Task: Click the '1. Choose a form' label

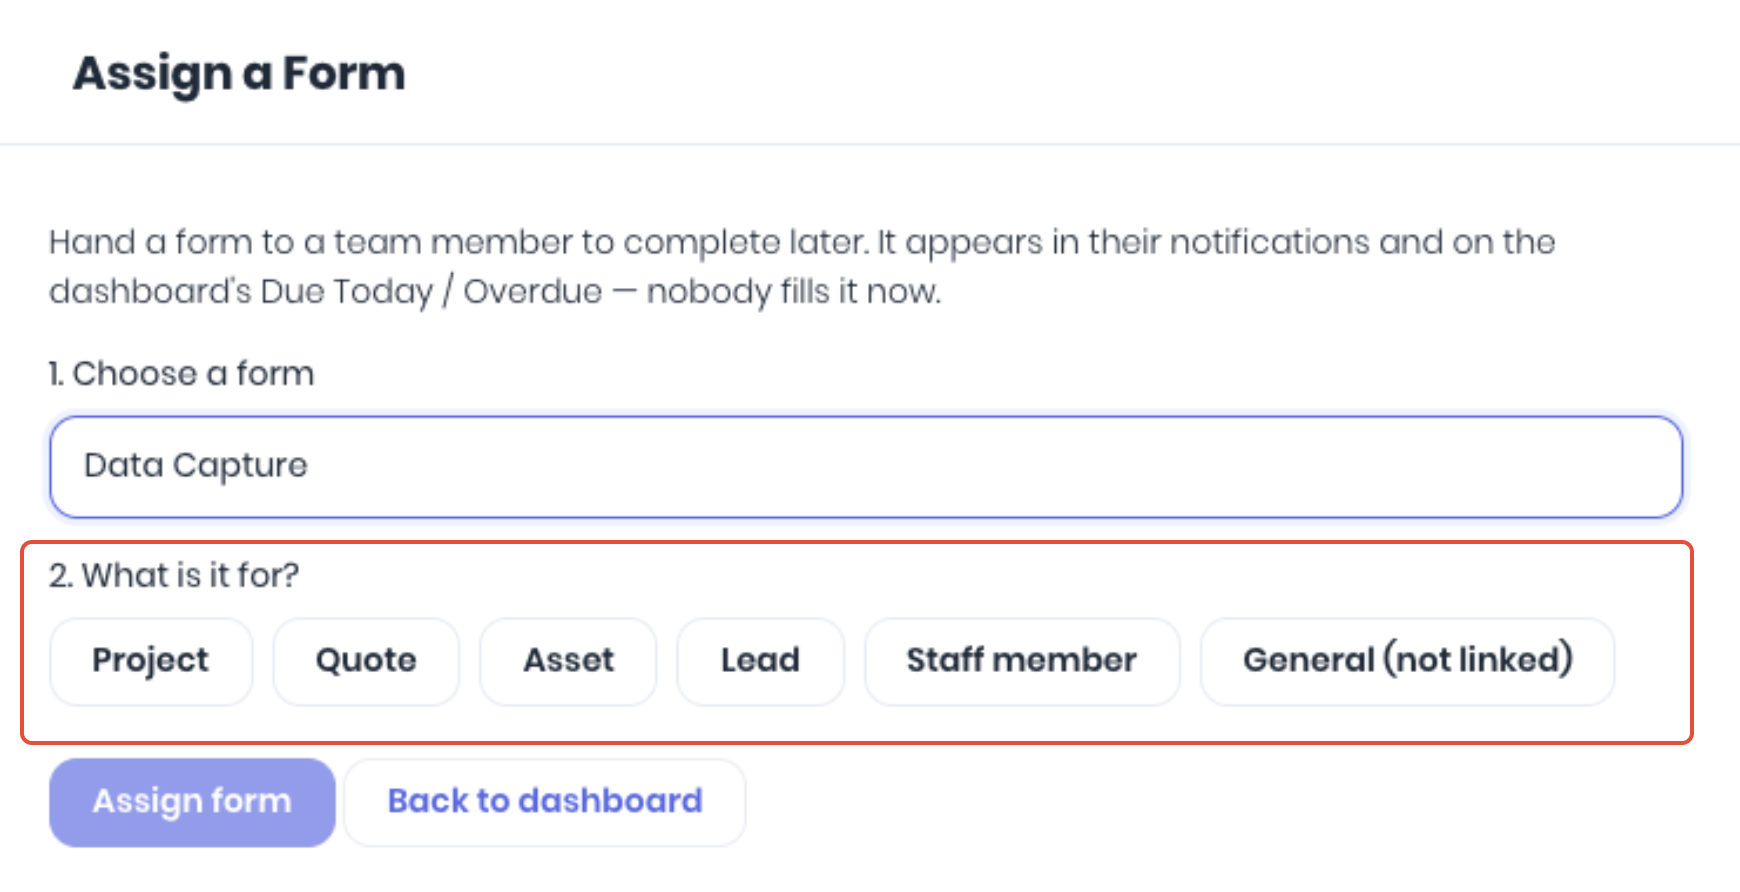Action: 181,373
